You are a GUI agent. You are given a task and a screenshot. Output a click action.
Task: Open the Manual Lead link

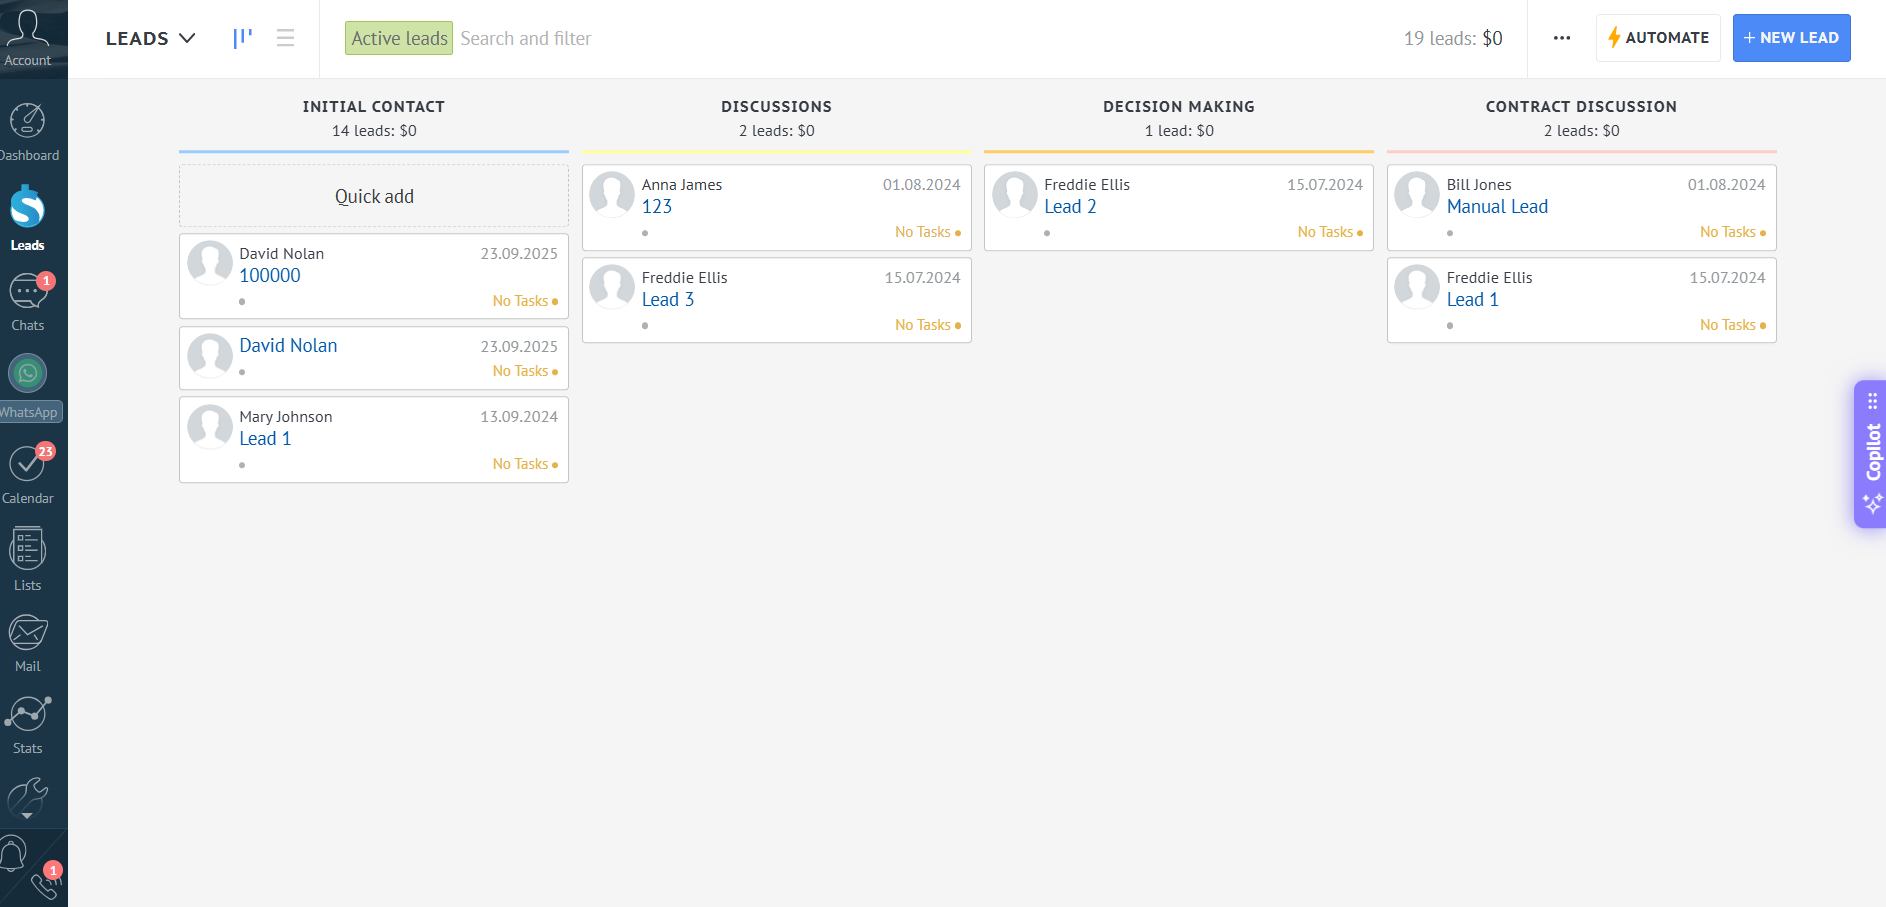point(1497,207)
